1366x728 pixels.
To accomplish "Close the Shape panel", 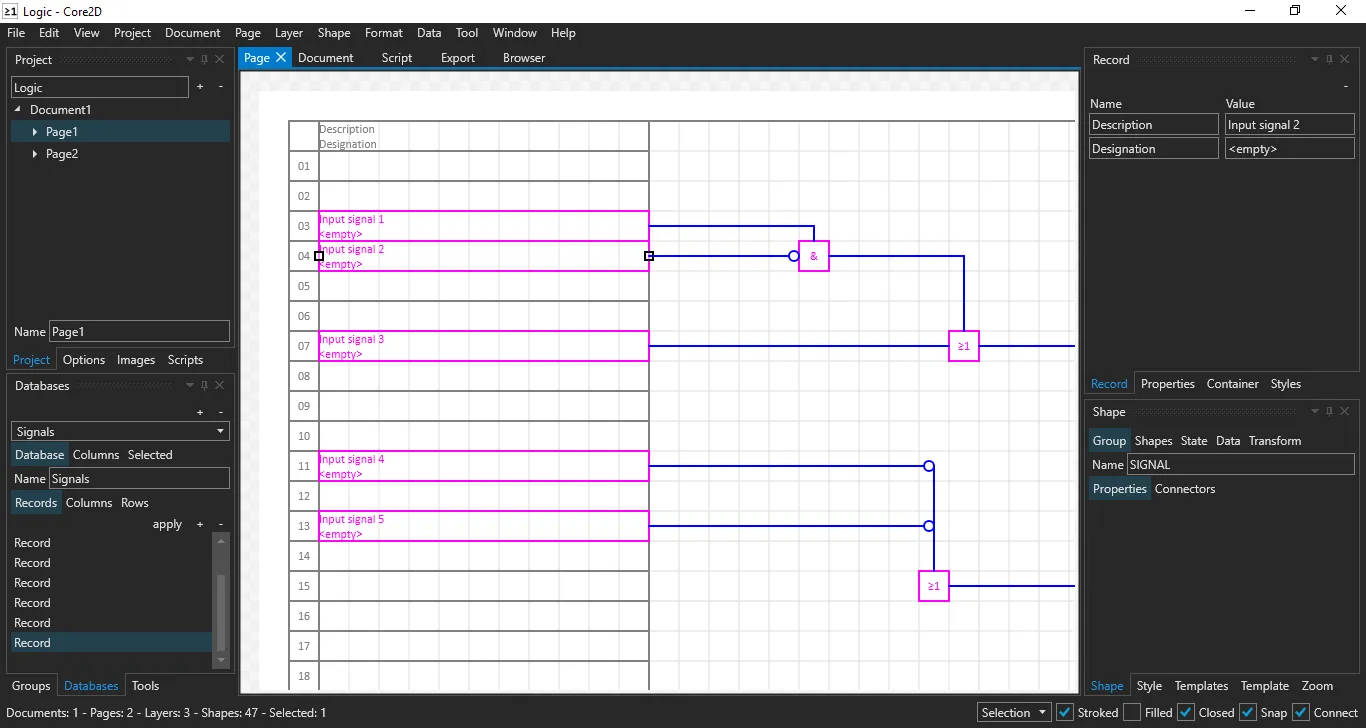I will [1345, 411].
